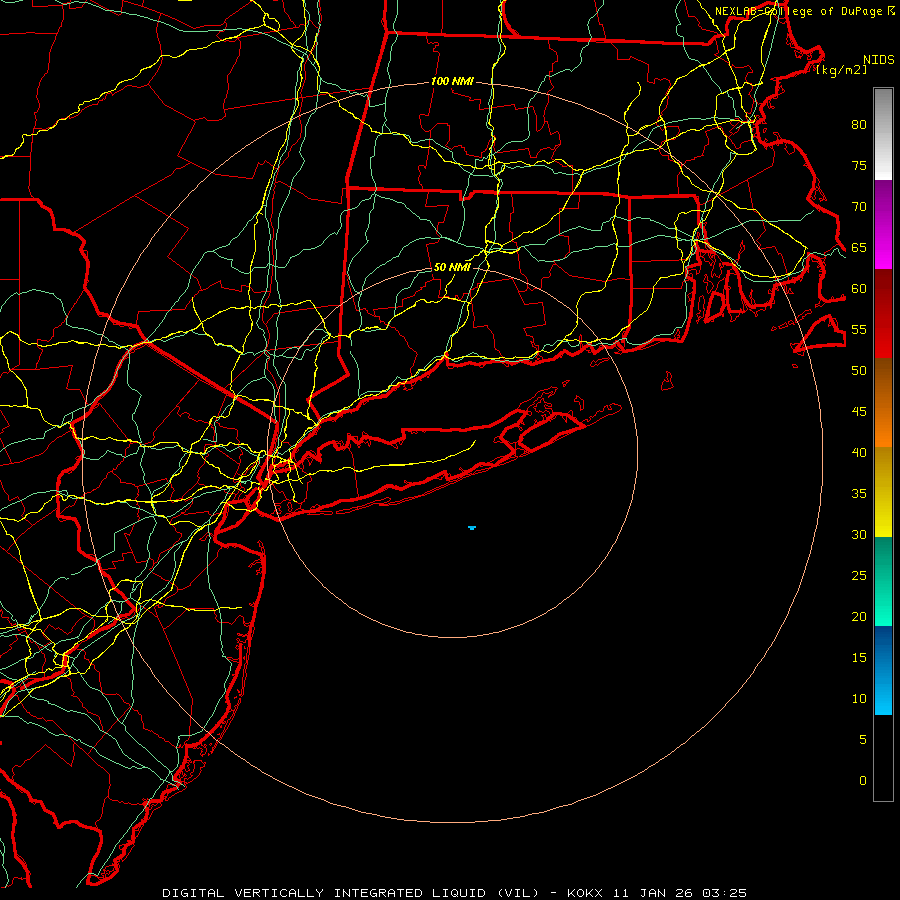The image size is (900, 900).
Task: Click the "11 JAN 26 03:25" timestamp
Action: click(680, 893)
